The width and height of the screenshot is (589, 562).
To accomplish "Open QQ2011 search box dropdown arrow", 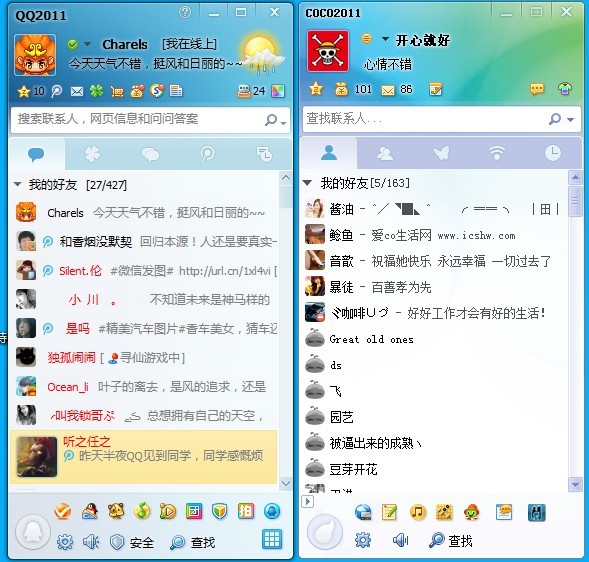I will [x=284, y=123].
